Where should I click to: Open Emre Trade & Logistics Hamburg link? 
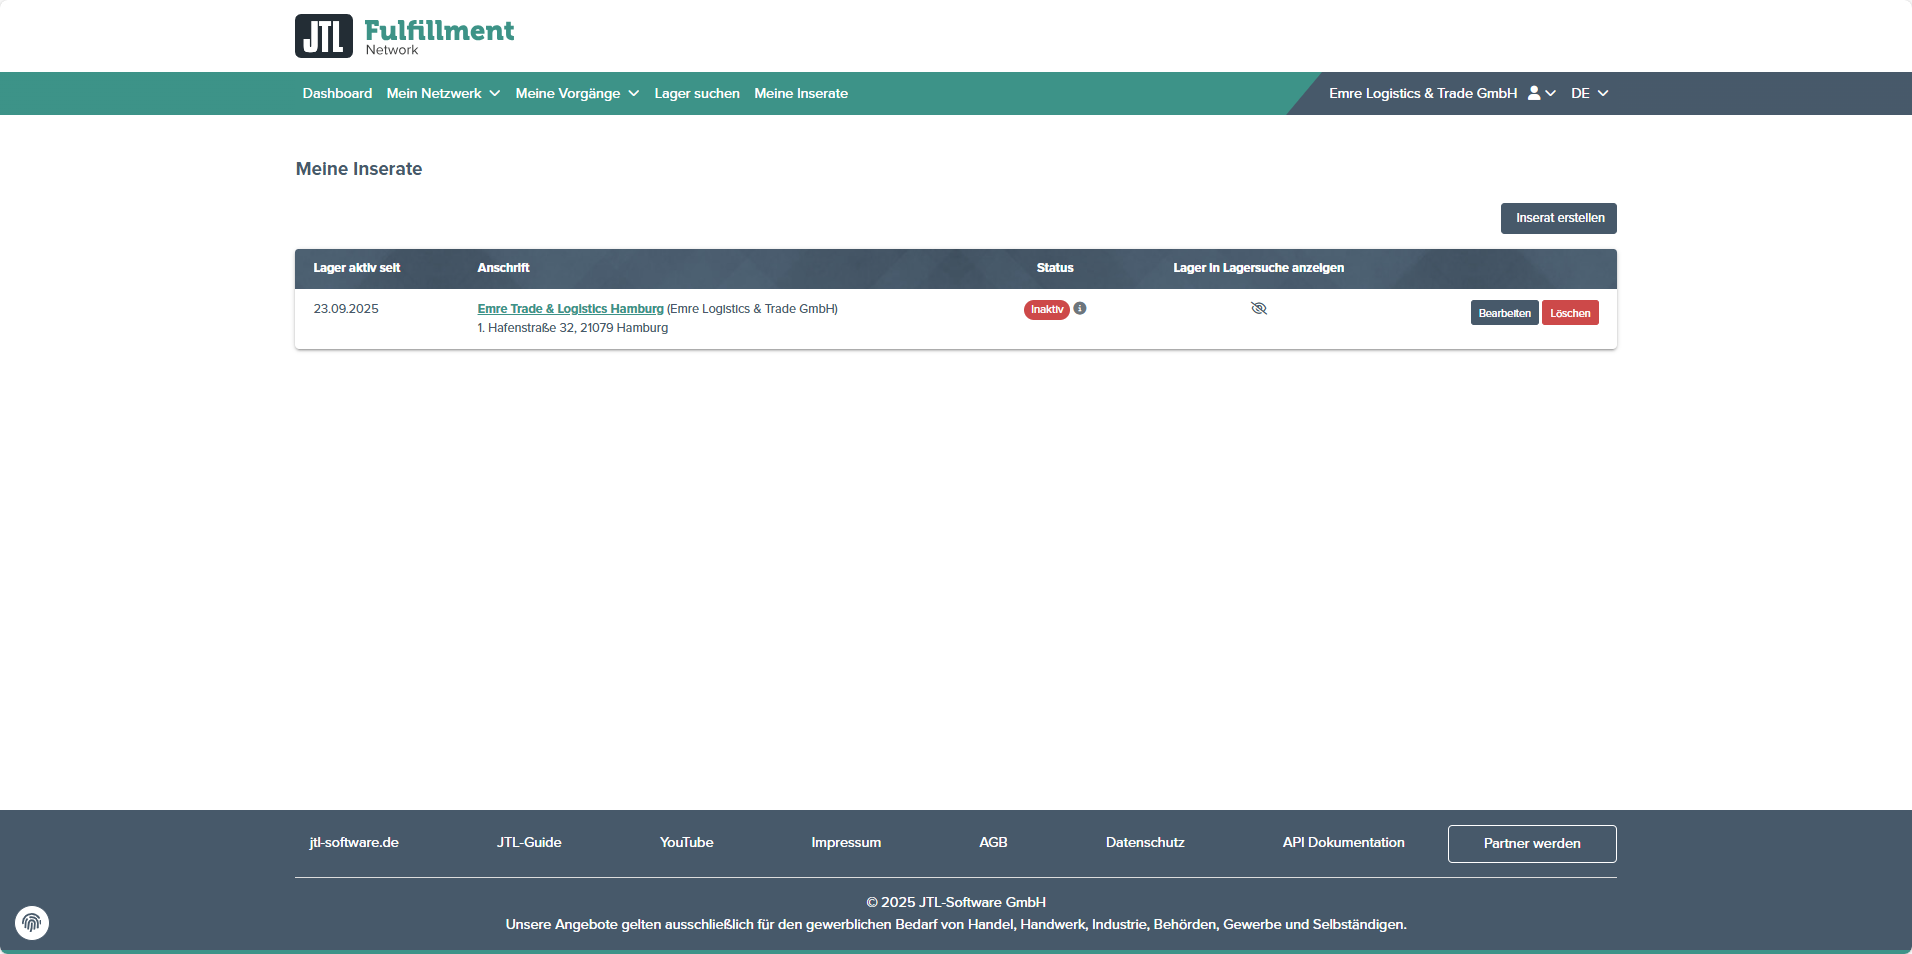(570, 309)
